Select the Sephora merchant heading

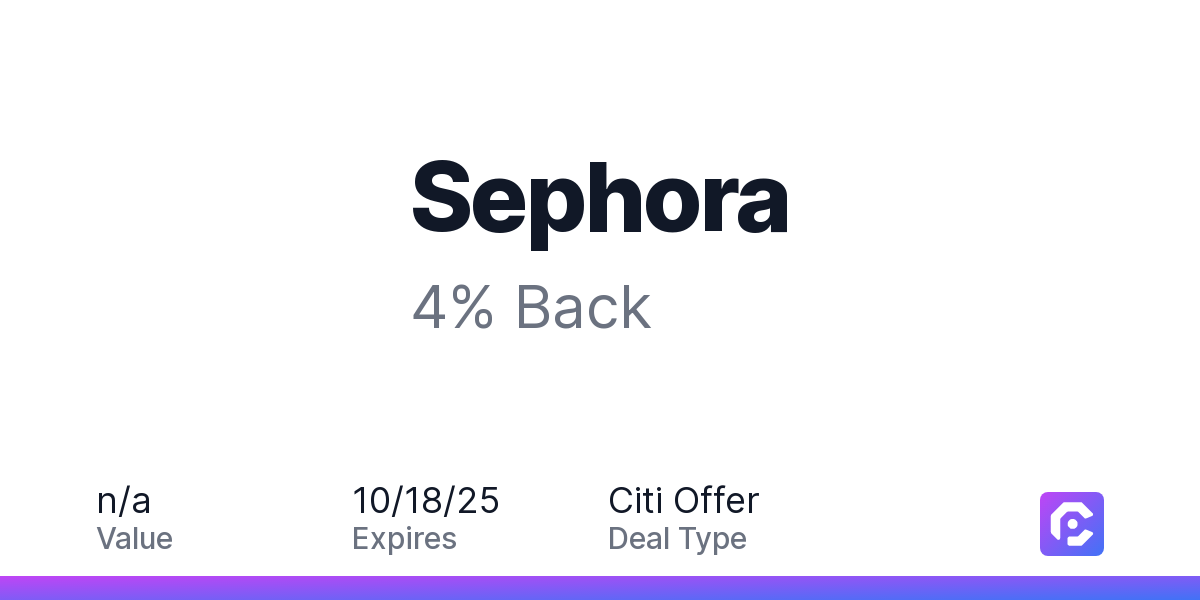coord(600,198)
